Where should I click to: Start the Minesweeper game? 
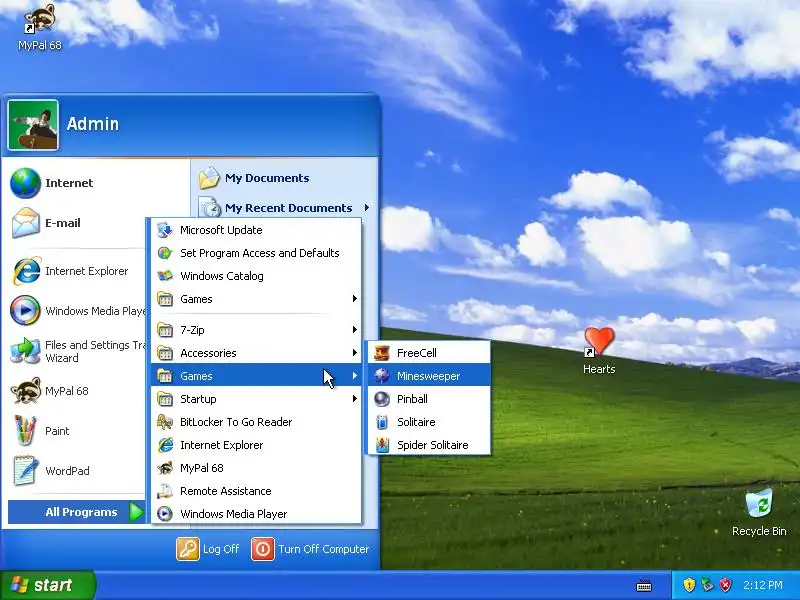429,376
